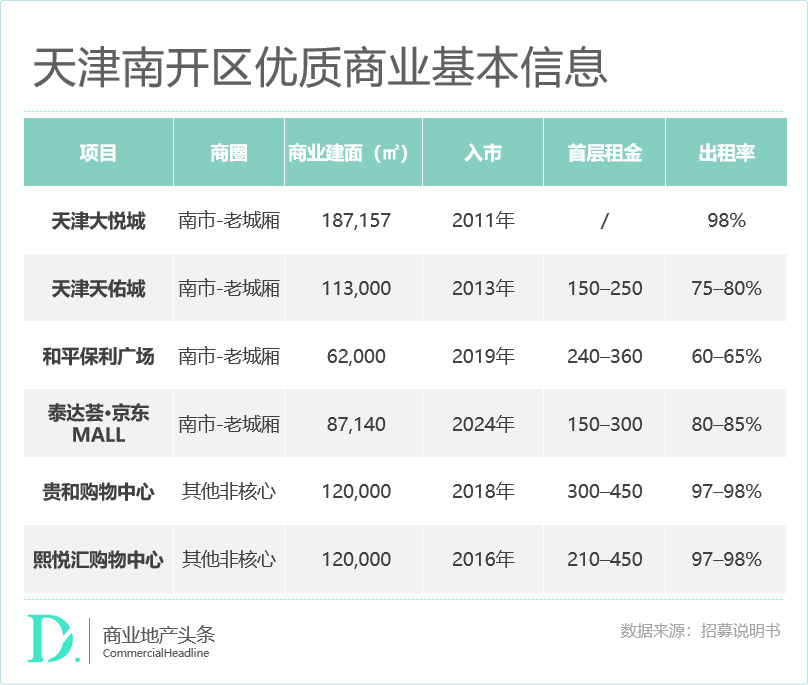Viewport: 808px width, 685px height.
Task: Click the 2013年 opening year
Action: 483,288
